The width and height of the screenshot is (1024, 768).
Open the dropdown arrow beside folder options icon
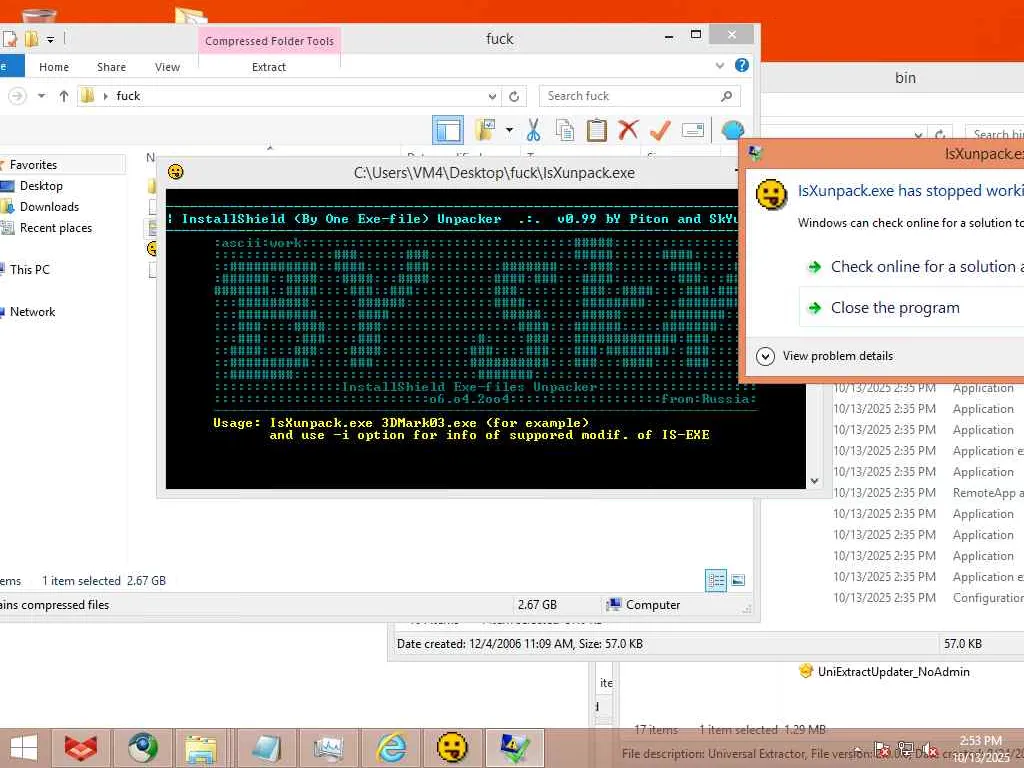(509, 130)
